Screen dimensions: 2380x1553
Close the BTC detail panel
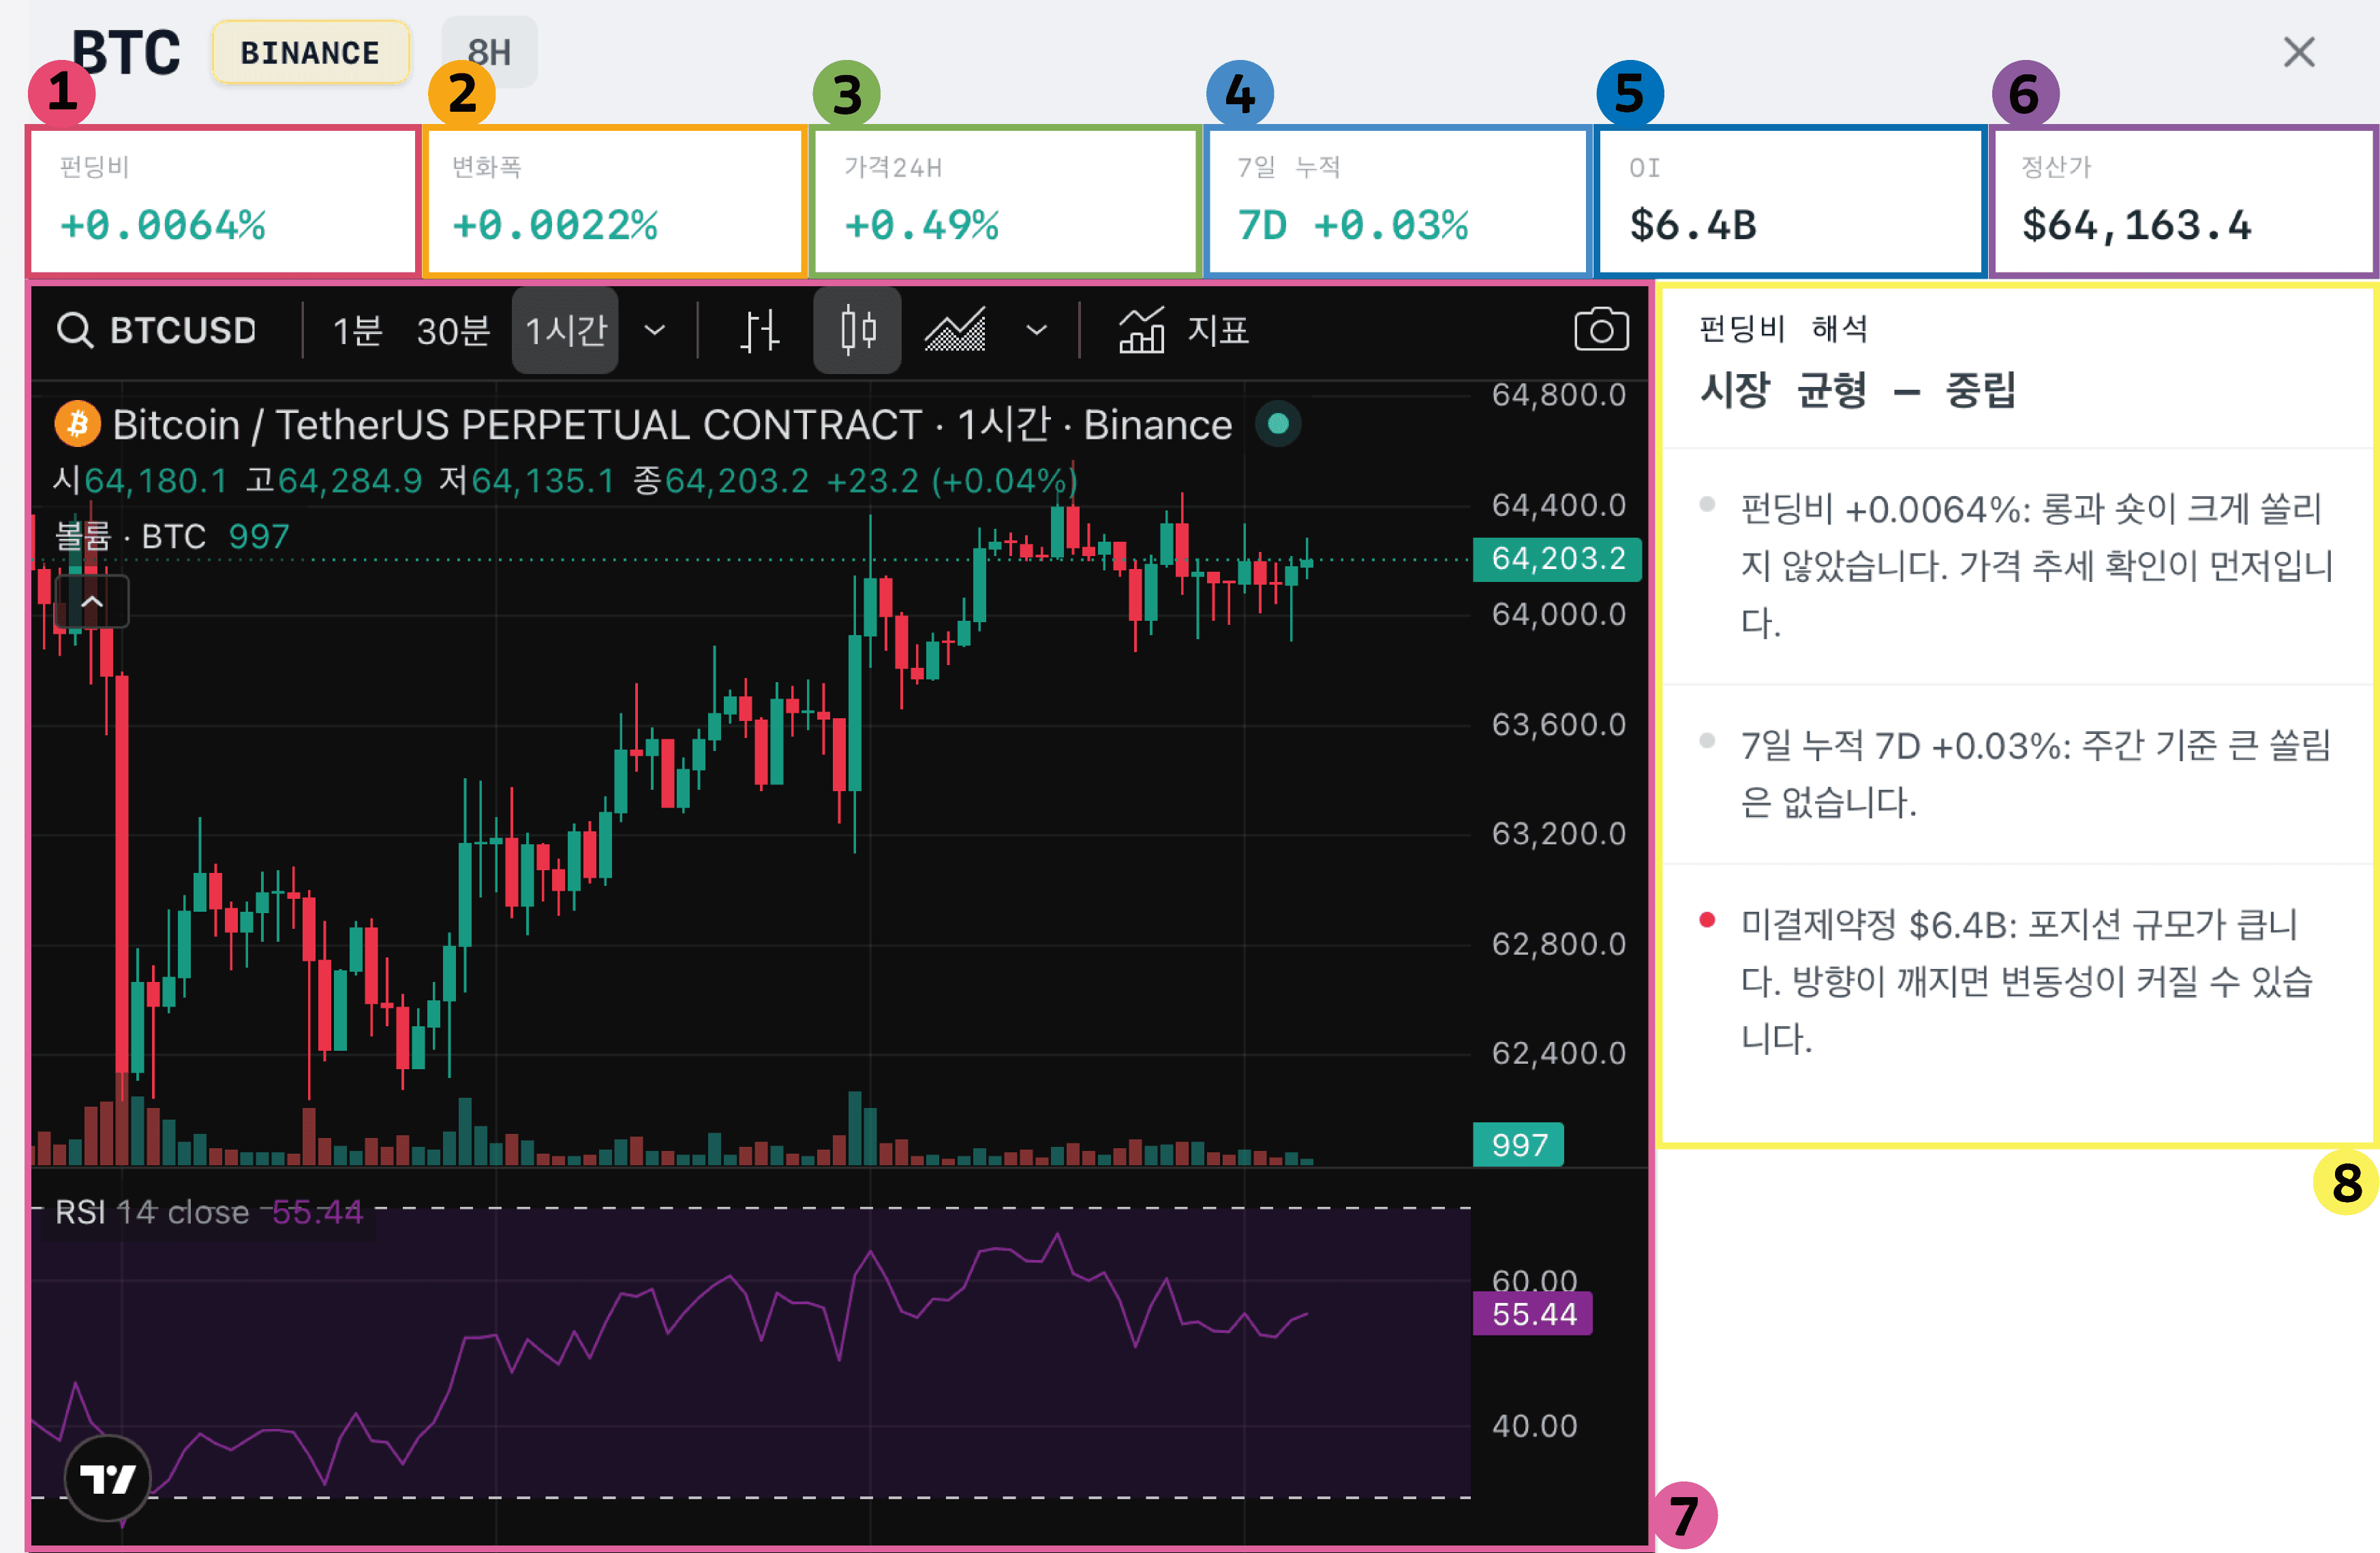2299,52
